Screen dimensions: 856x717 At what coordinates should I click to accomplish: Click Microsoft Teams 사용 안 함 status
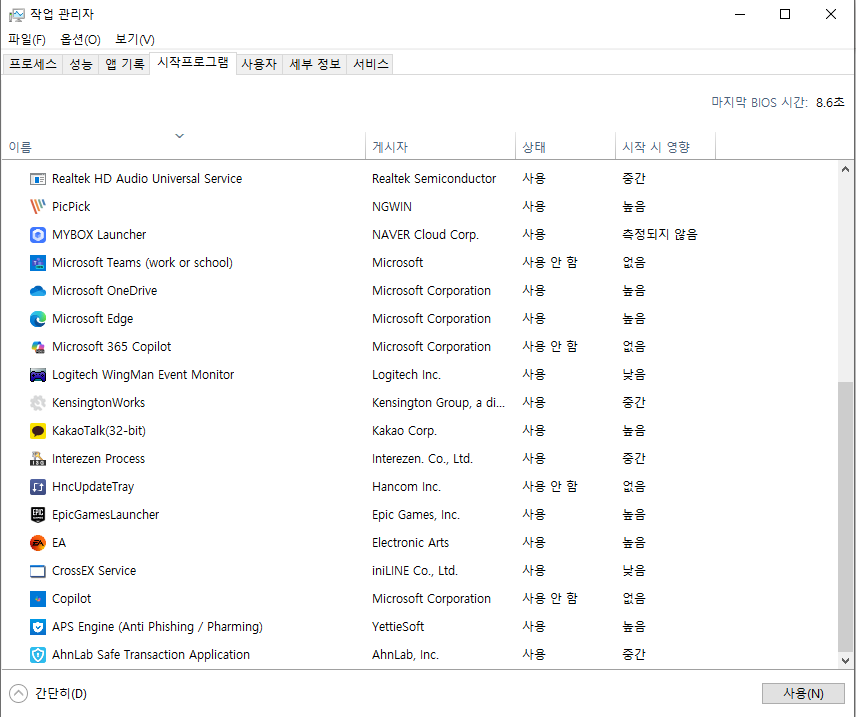[x=550, y=263]
